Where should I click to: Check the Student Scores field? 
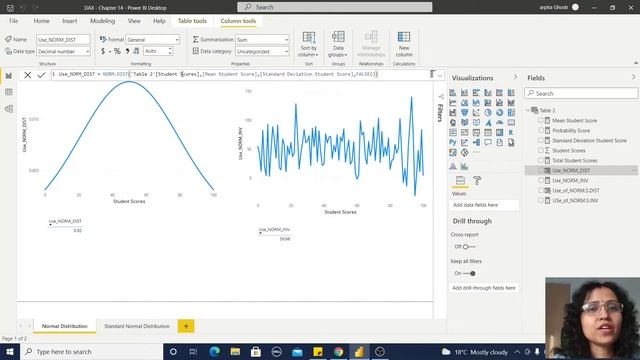coord(541,150)
